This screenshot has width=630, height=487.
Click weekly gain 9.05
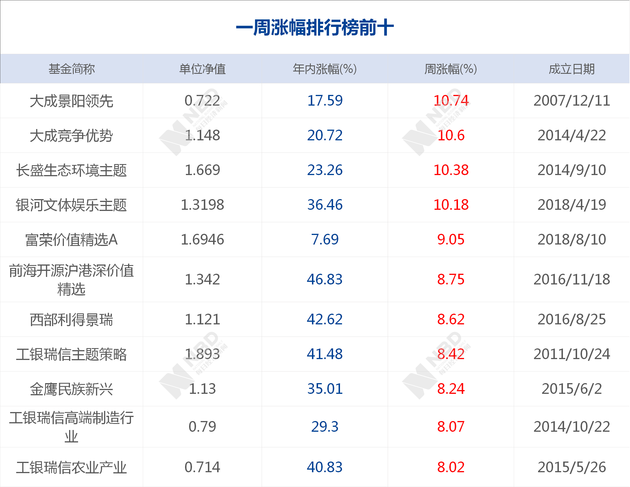(x=451, y=239)
